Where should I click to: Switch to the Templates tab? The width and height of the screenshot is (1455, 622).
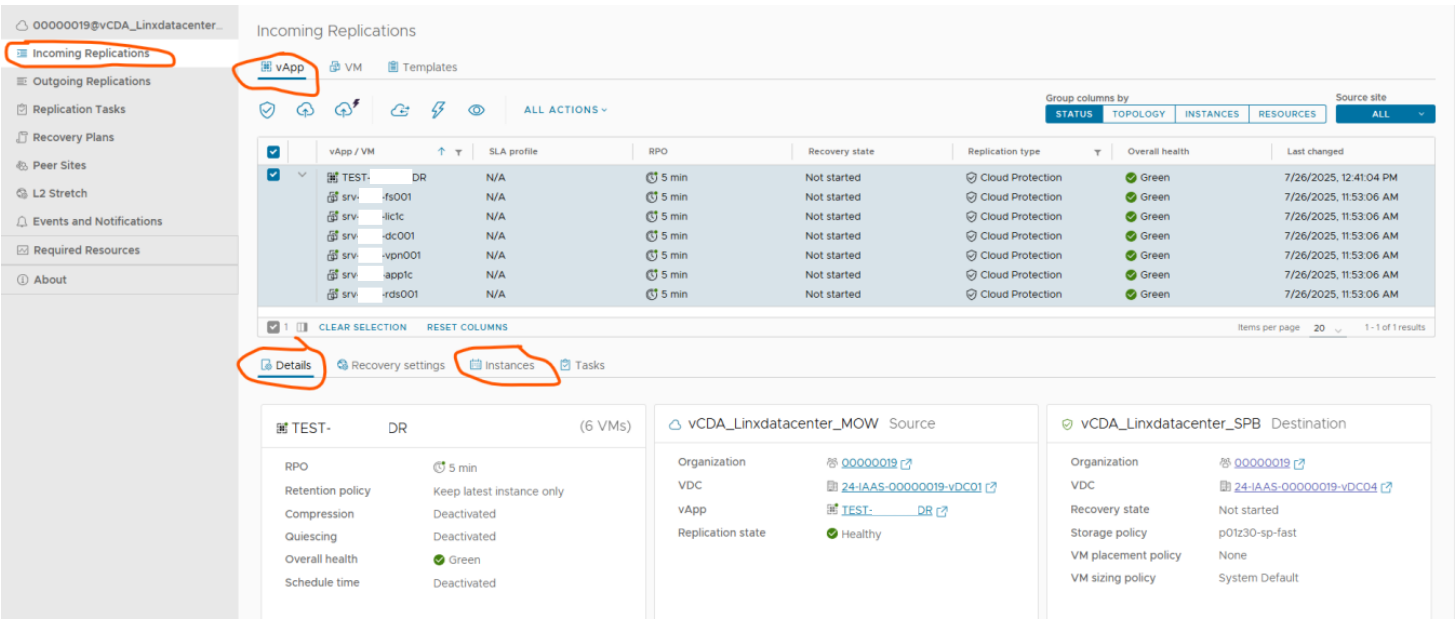point(422,67)
